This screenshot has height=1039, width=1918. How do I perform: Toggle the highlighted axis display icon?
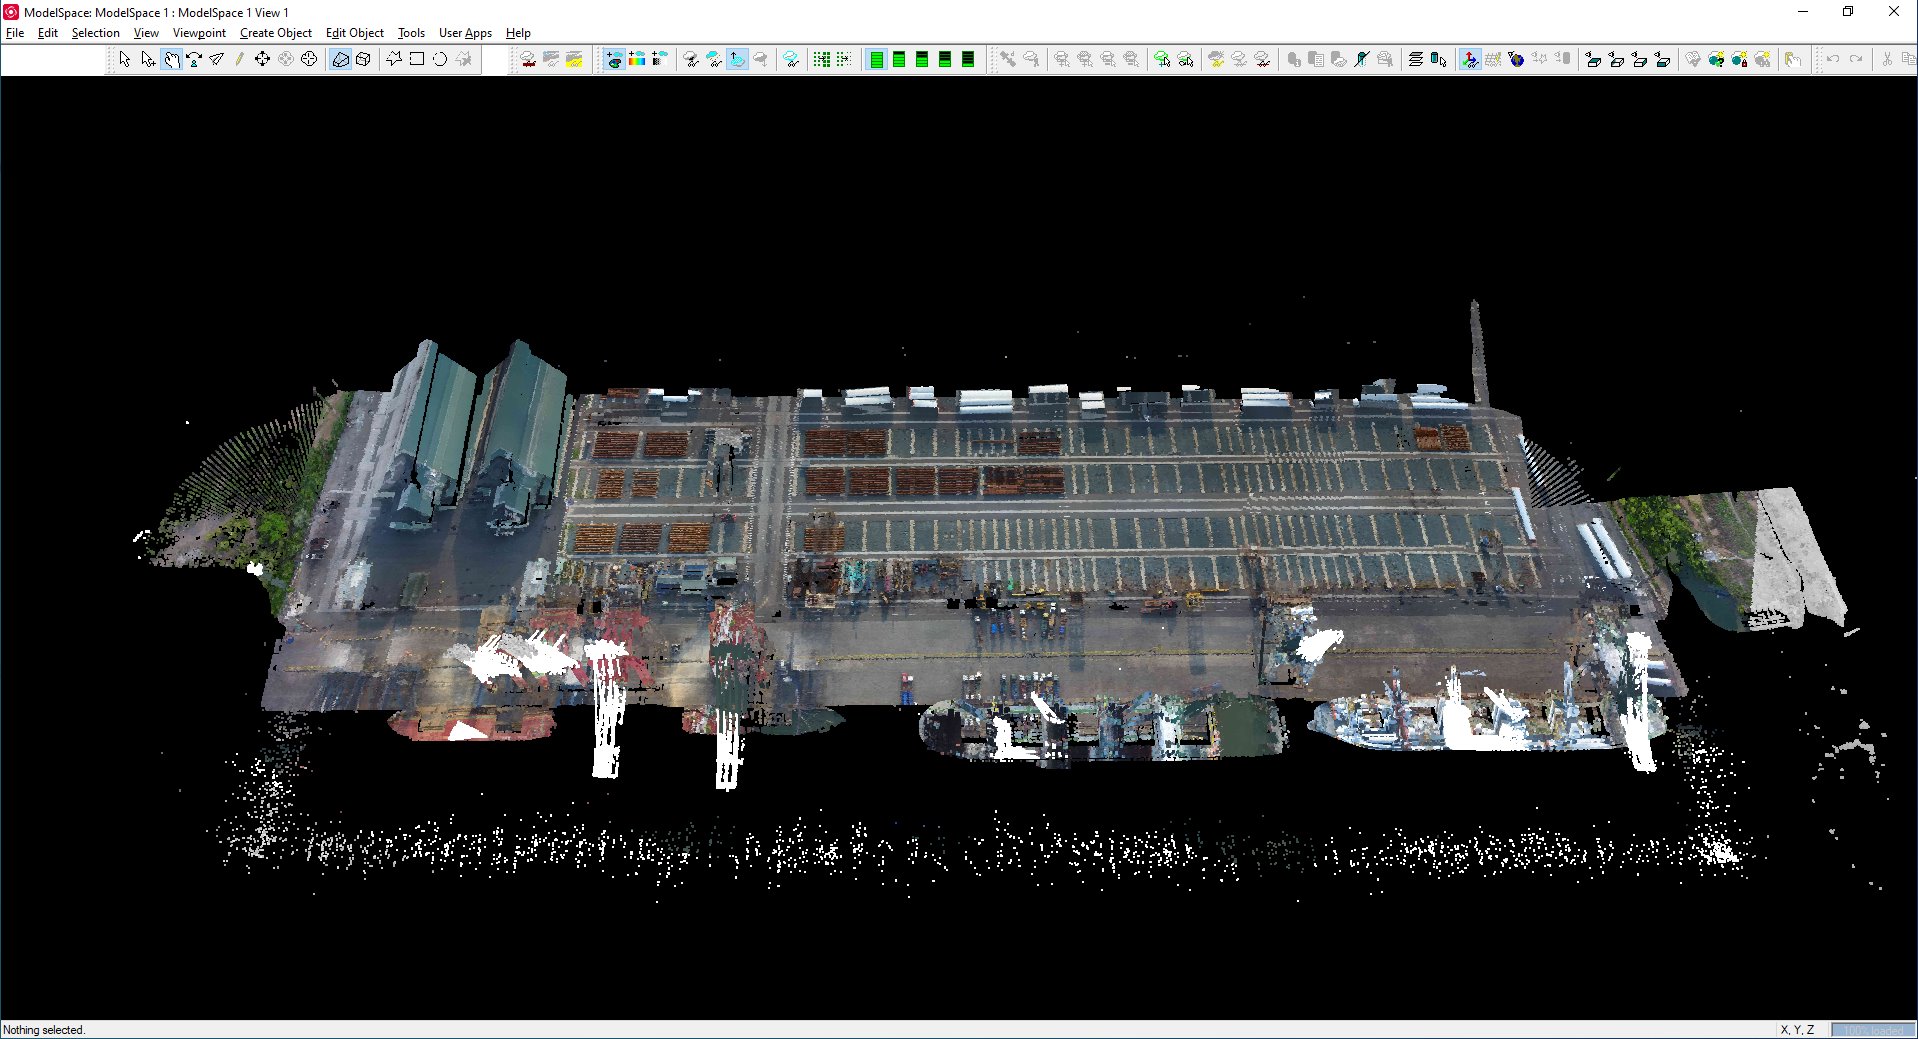(1469, 59)
